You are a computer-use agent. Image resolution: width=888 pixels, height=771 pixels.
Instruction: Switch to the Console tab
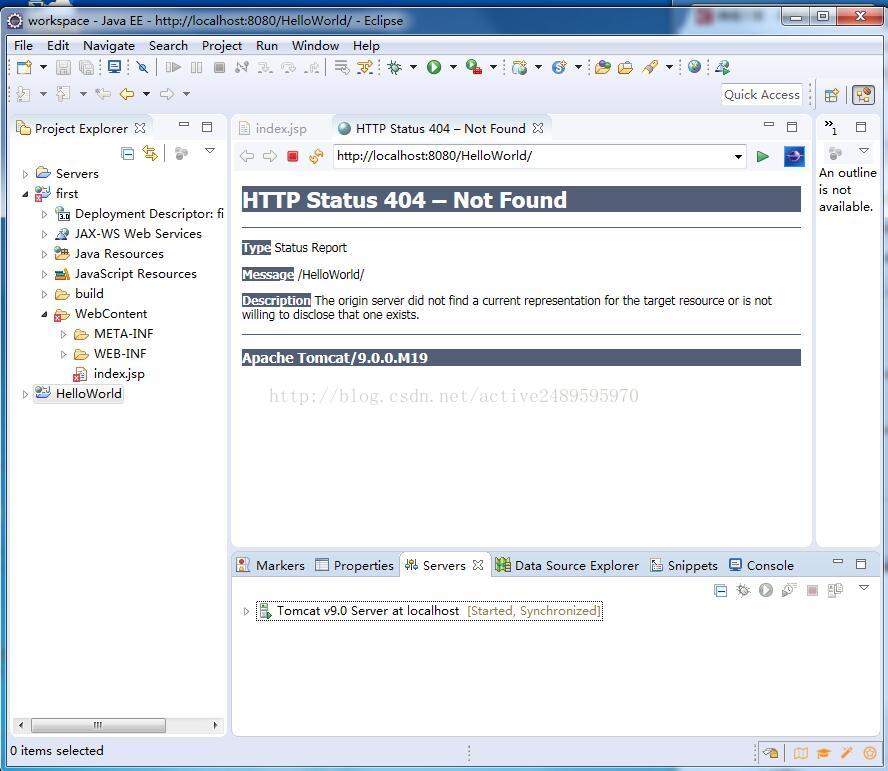761,565
